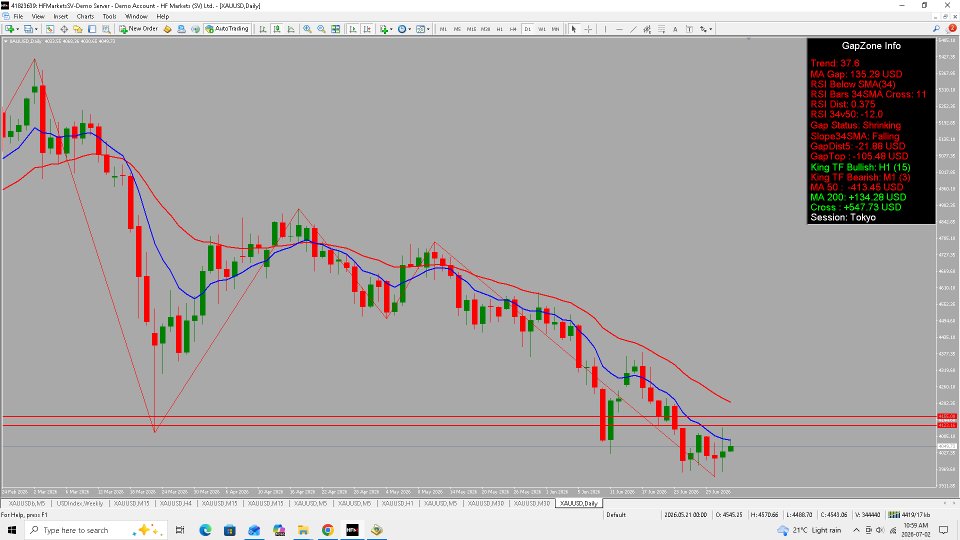Select the text label tool
Screen dimensions: 960x540
[689, 29]
